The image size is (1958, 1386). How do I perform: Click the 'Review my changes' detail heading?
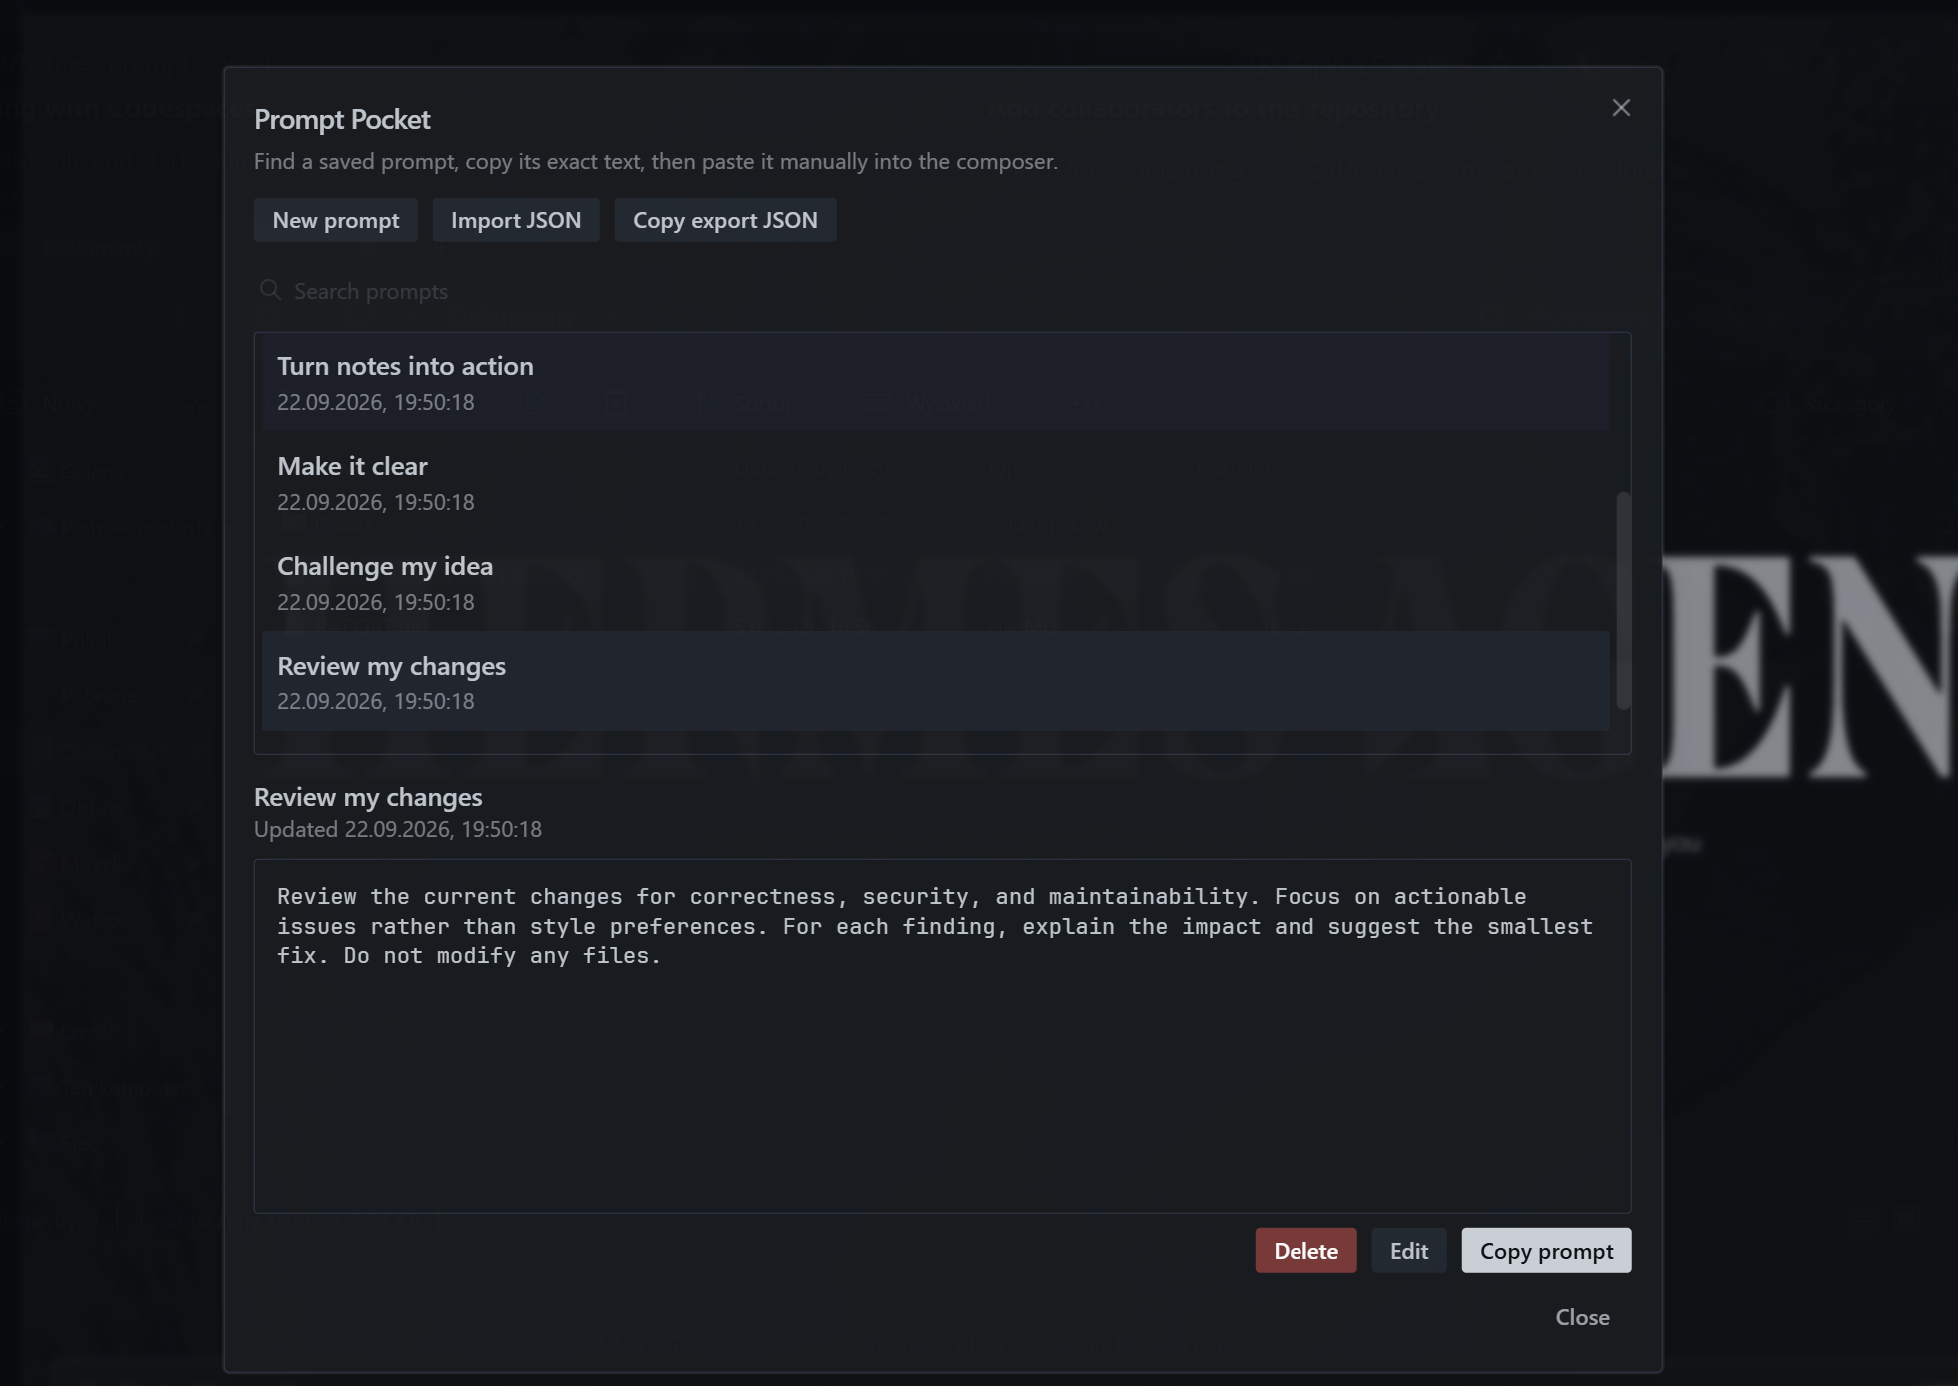(x=368, y=797)
